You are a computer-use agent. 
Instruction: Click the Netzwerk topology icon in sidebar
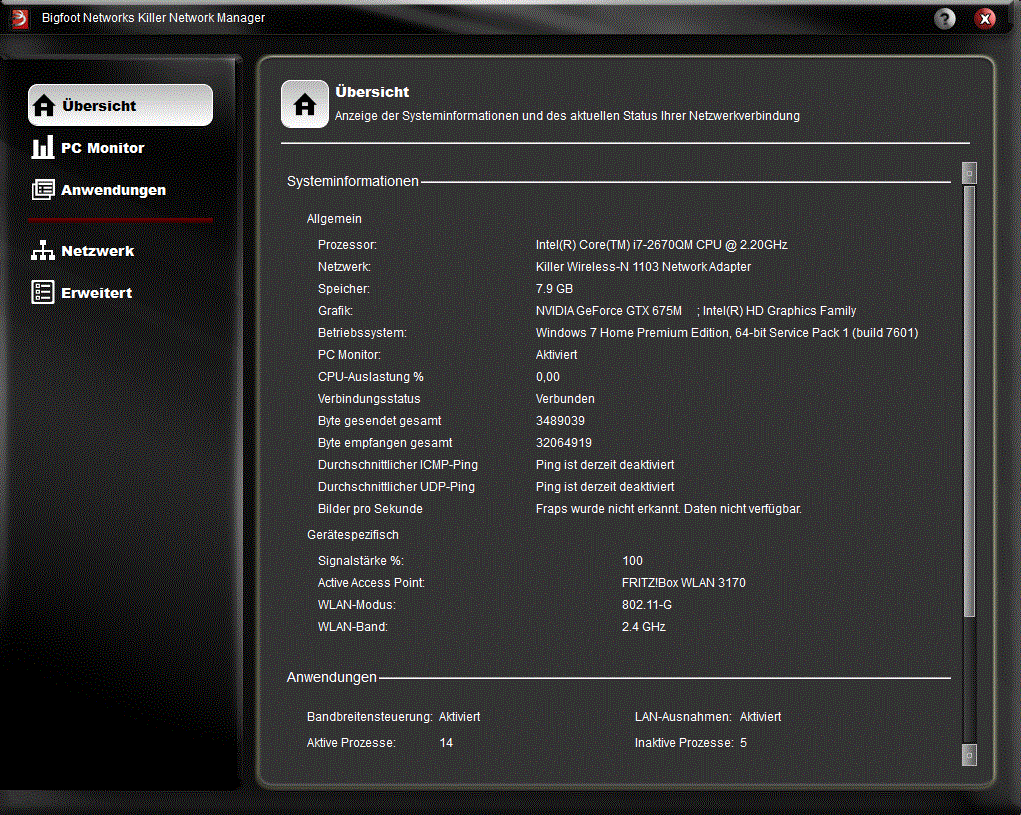pyautogui.click(x=43, y=251)
